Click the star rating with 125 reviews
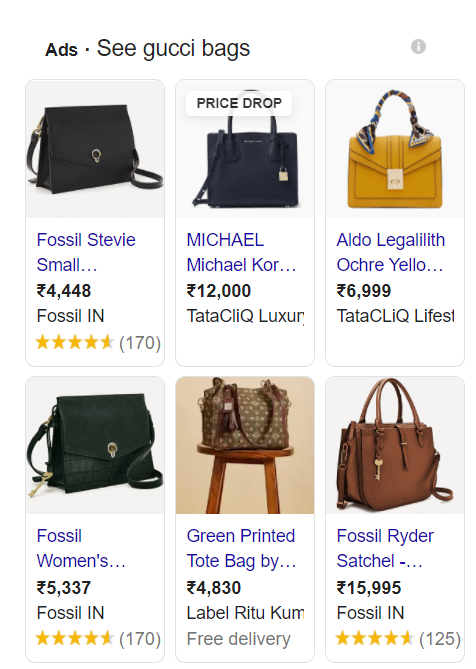Screen dimensions: 476x669 398,639
